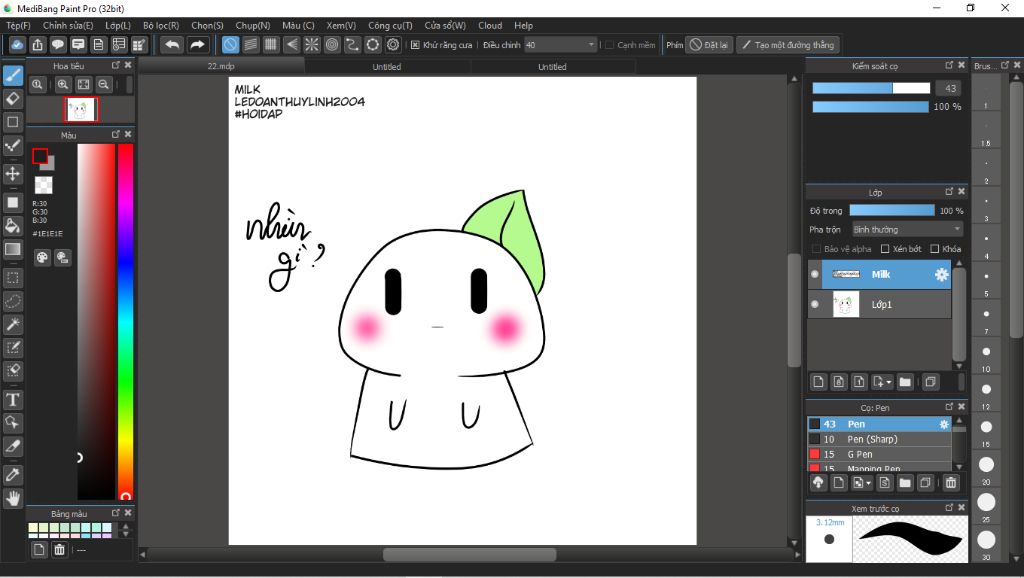The width and height of the screenshot is (1024, 578).
Task: Switch to the second Untitled tab
Action: (552, 67)
